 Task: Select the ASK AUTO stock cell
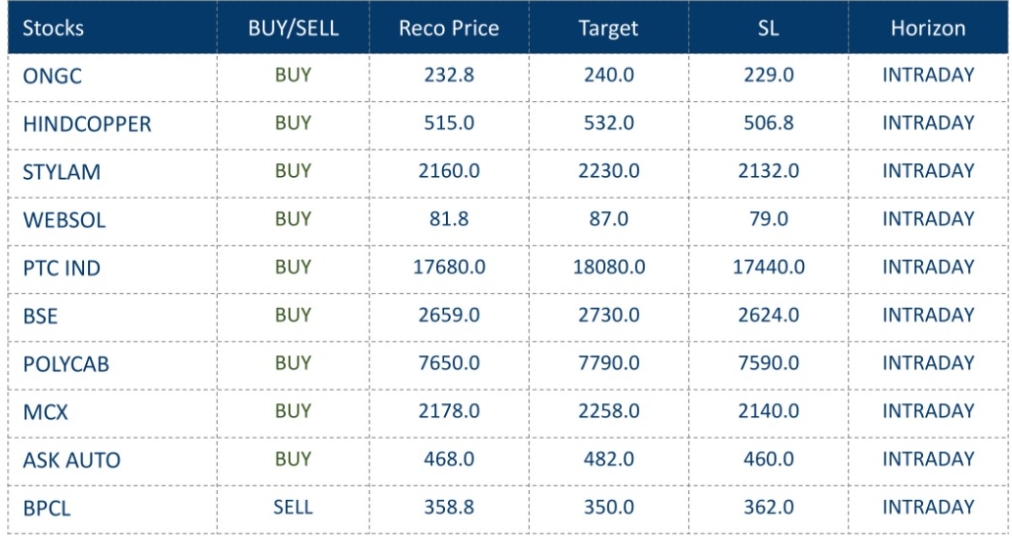pos(71,460)
